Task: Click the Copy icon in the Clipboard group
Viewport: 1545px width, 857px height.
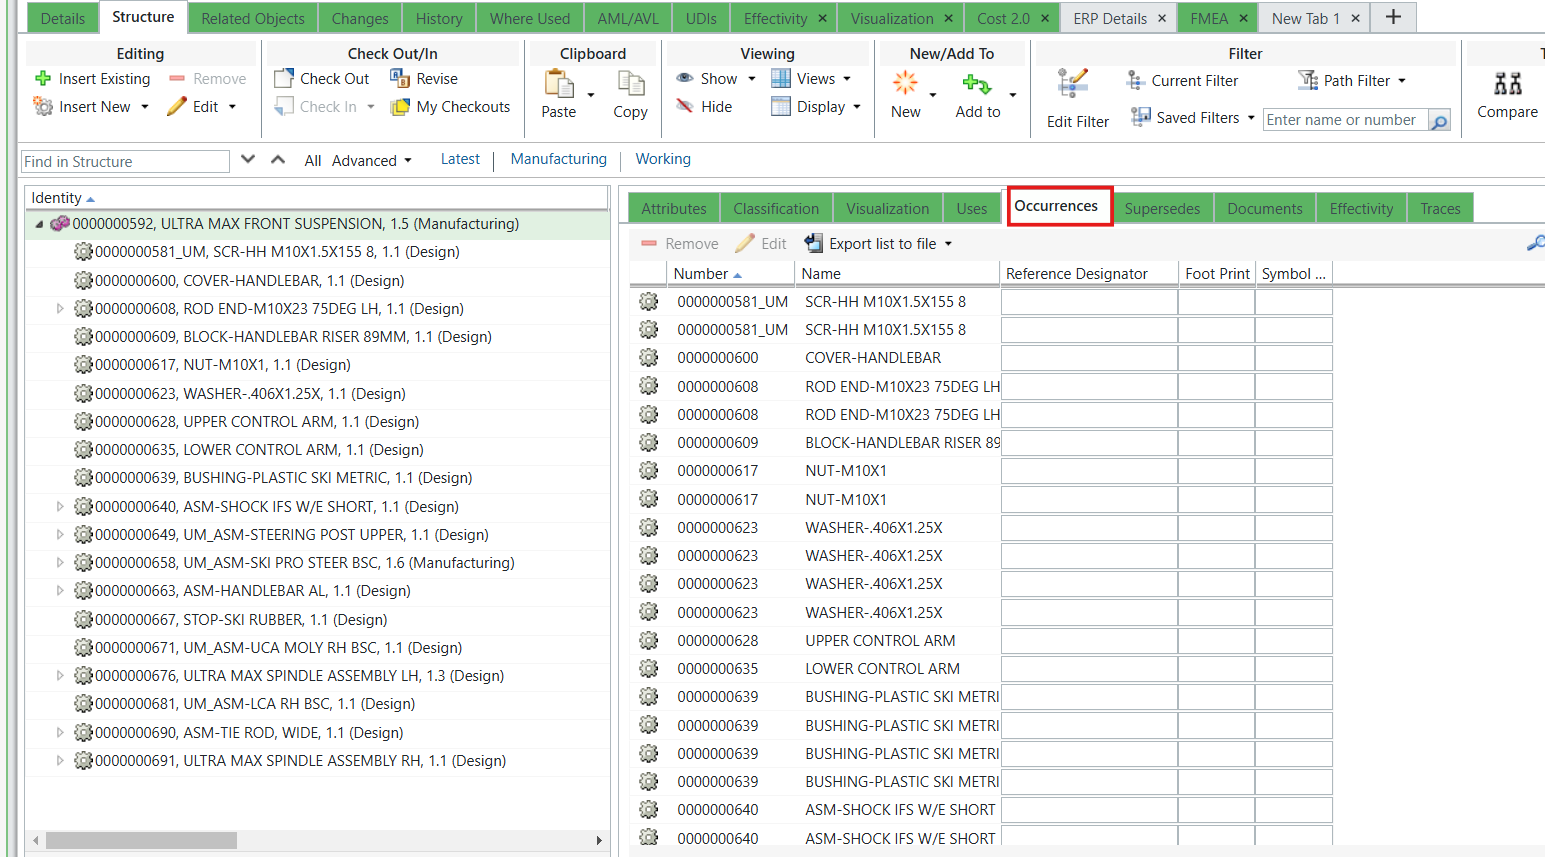Action: pos(630,93)
